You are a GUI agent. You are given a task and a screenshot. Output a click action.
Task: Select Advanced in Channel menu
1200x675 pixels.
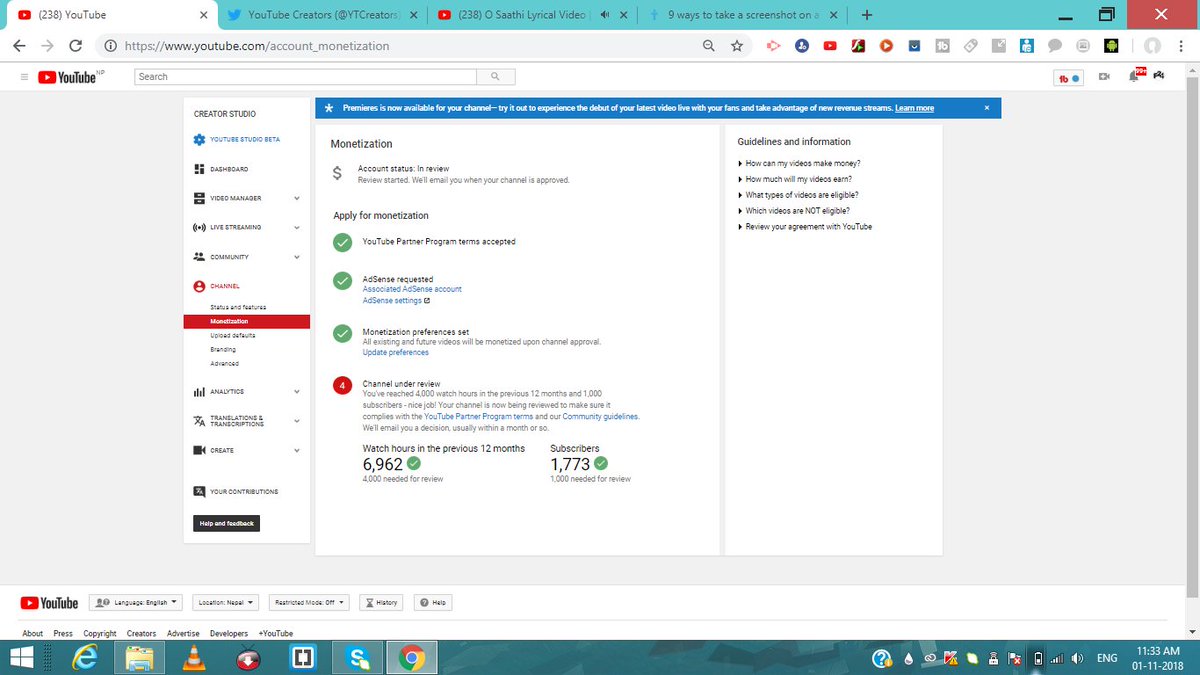pyautogui.click(x=224, y=364)
